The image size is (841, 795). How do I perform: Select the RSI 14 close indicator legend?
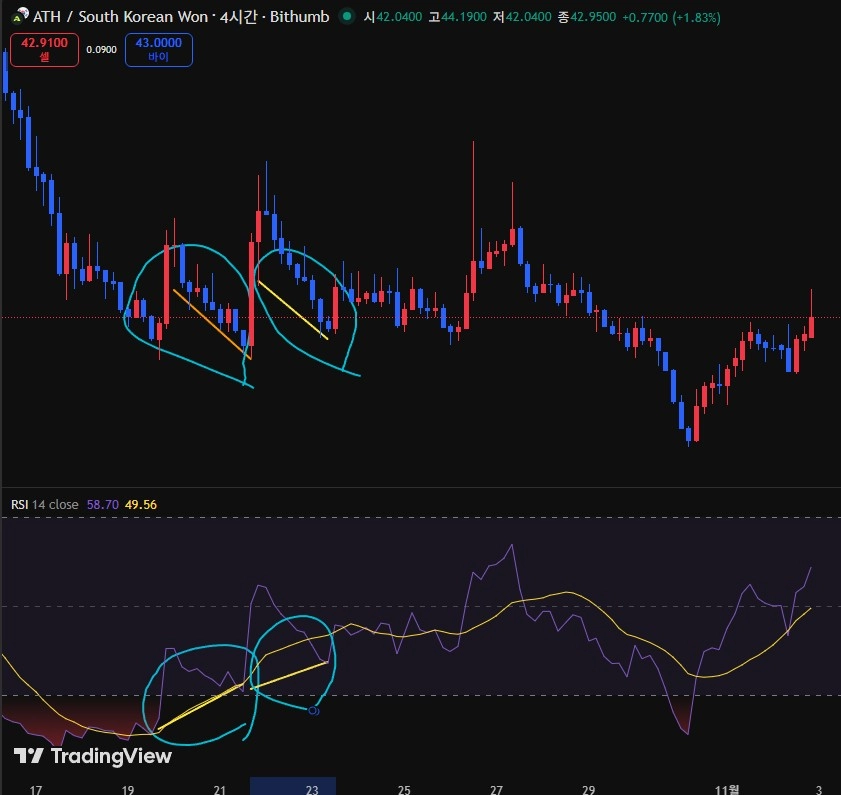pyautogui.click(x=44, y=505)
